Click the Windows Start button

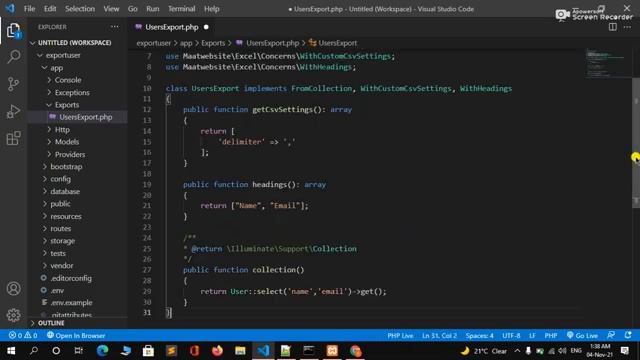coord(11,351)
